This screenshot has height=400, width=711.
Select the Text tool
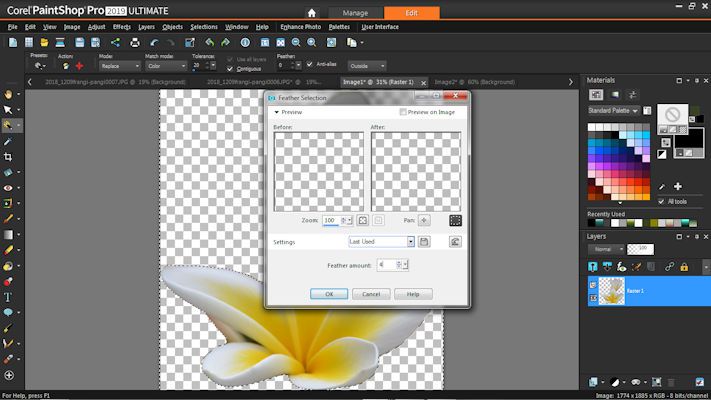[8, 297]
